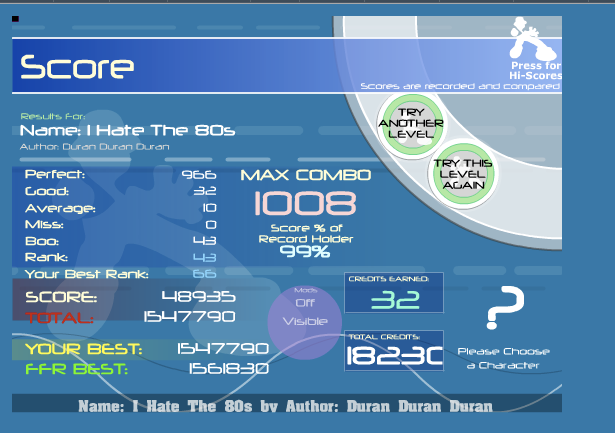Viewport: 615px width, 433px height.
Task: Click the Max Combo 1008 number
Action: tap(304, 205)
